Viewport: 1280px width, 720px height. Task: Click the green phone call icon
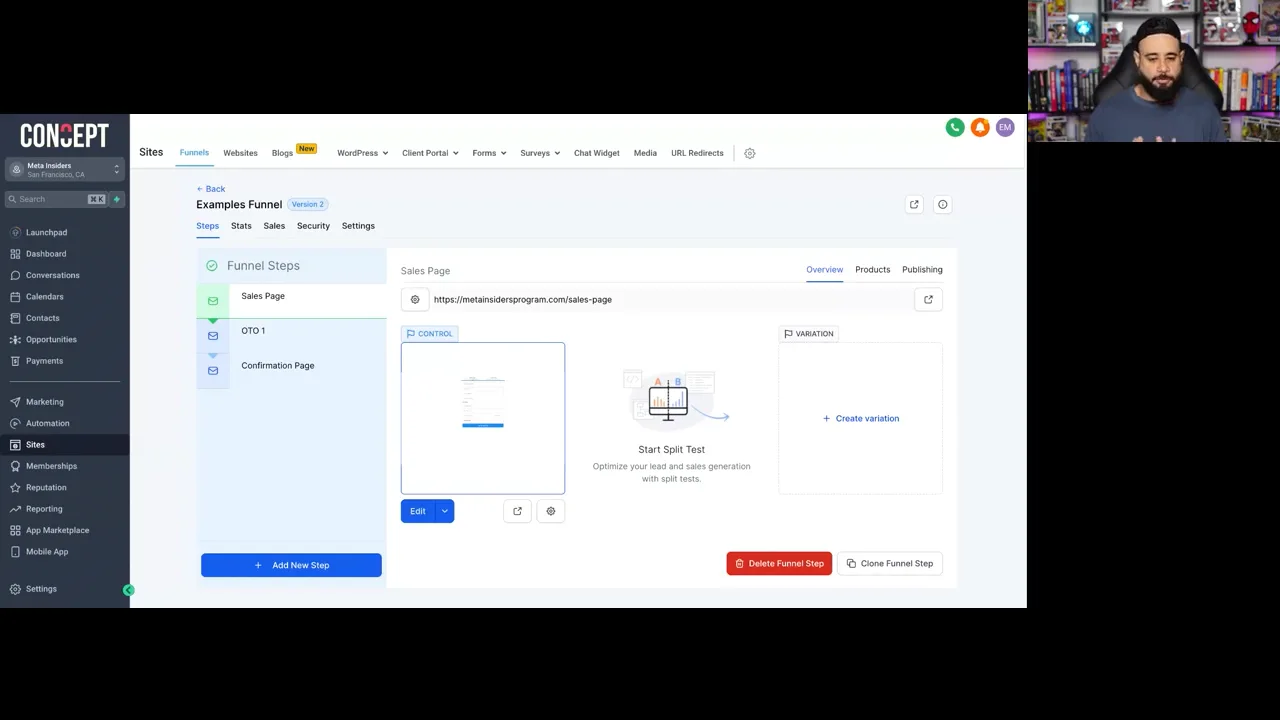click(955, 127)
